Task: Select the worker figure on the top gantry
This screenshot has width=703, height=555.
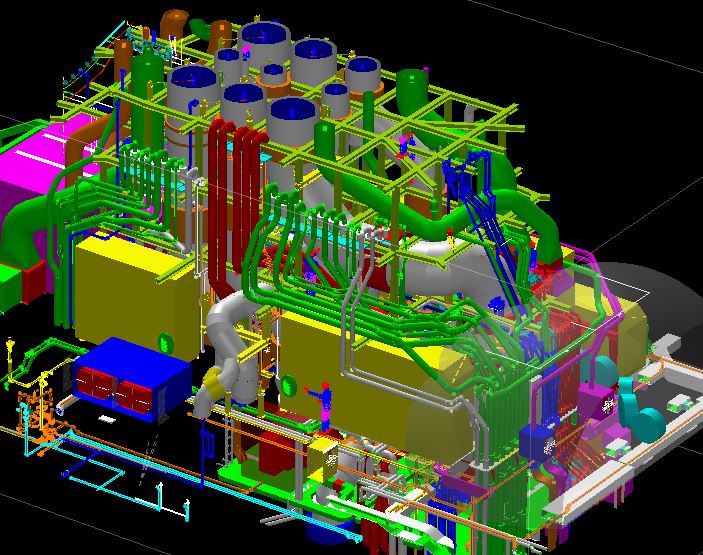Action: point(405,146)
